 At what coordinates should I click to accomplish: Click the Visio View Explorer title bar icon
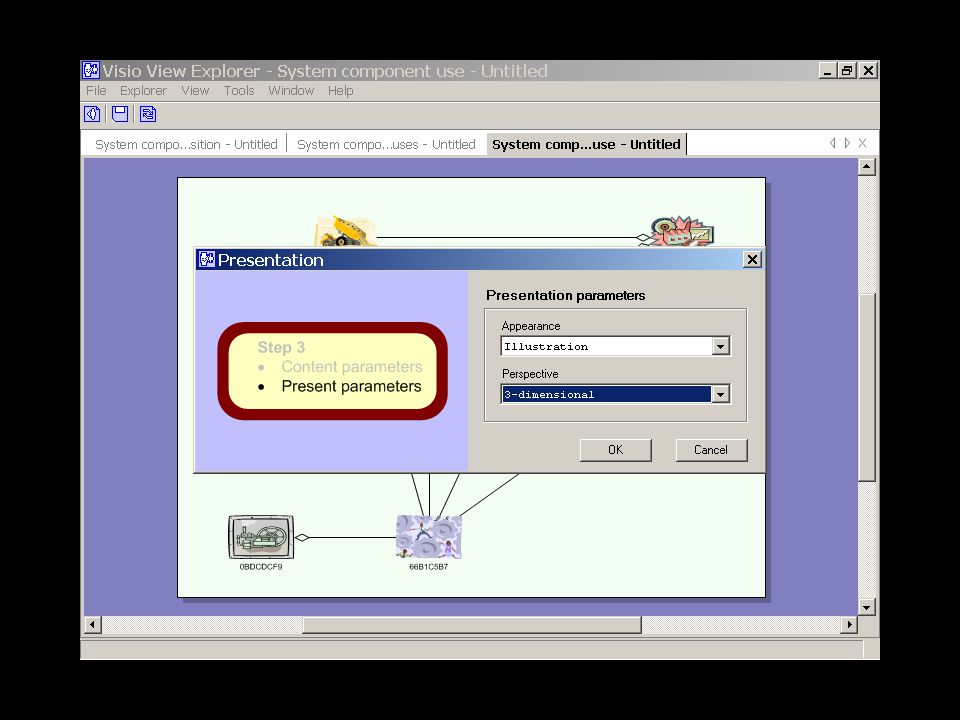(x=91, y=70)
